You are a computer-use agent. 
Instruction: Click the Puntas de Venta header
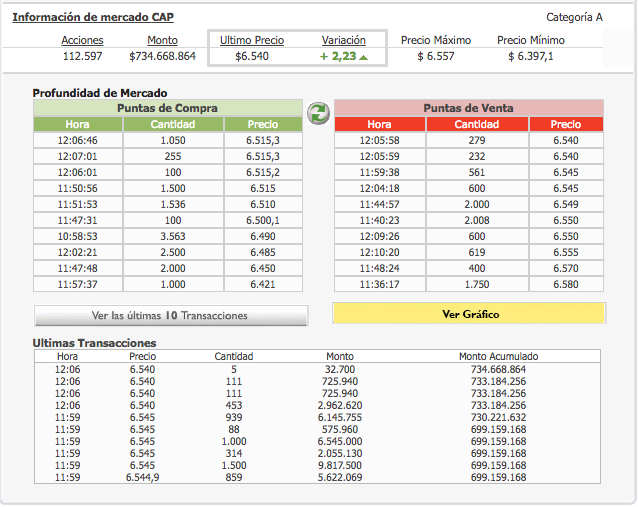pyautogui.click(x=469, y=108)
